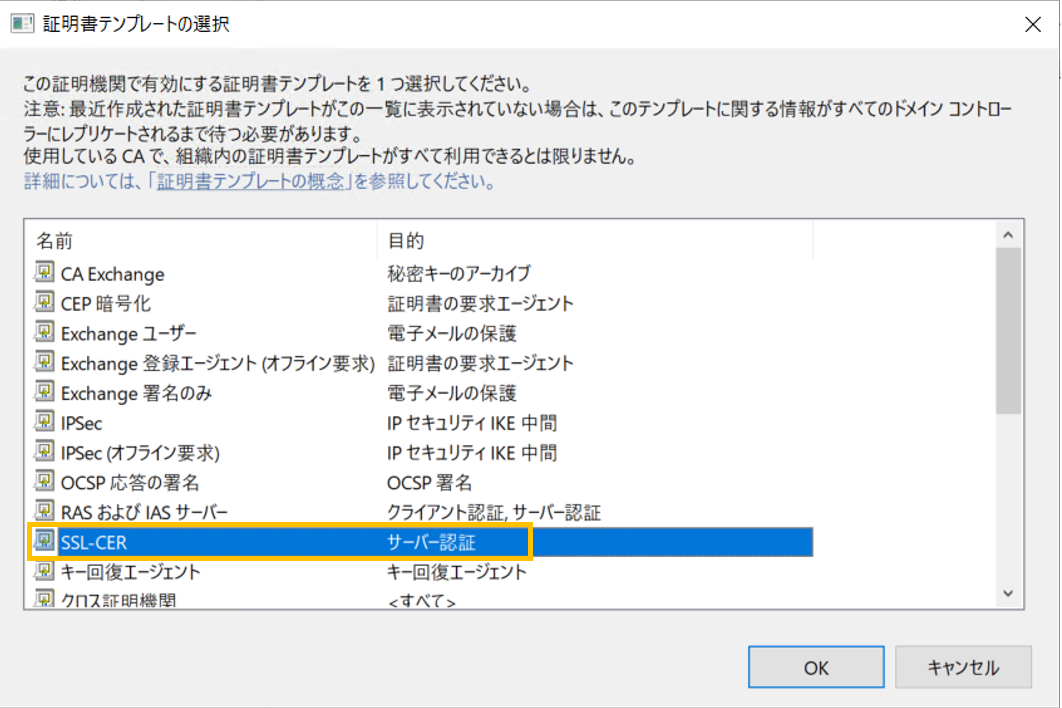Click the キー回復エージェント template icon
Image resolution: width=1062 pixels, height=708 pixels.
coord(44,570)
